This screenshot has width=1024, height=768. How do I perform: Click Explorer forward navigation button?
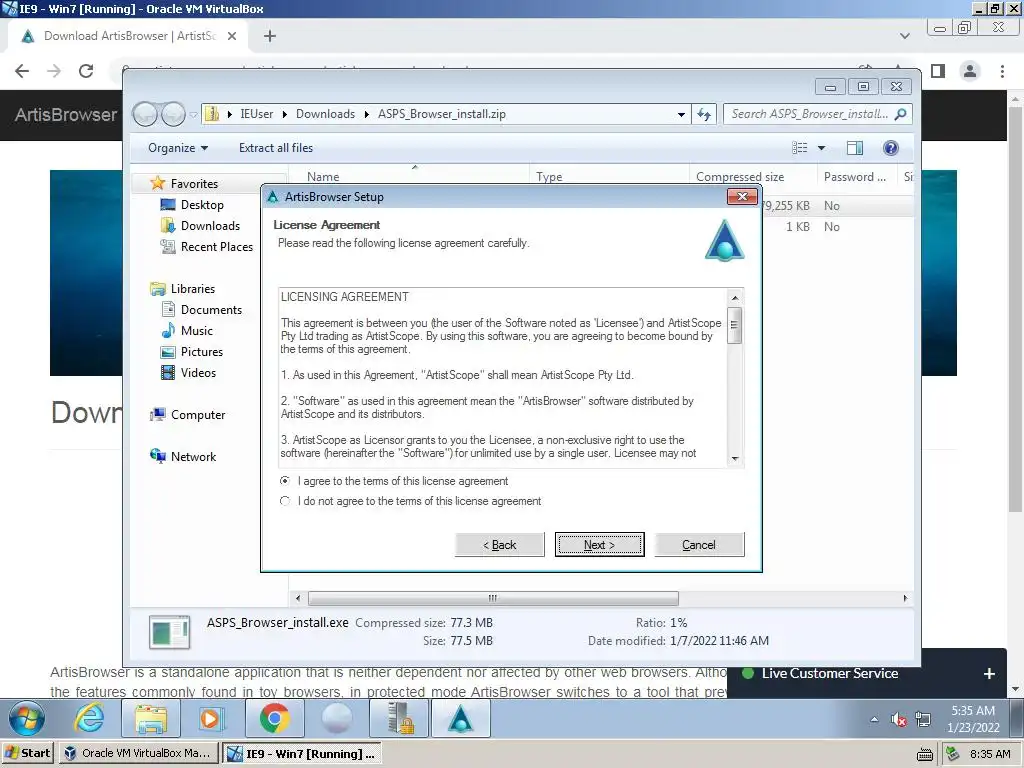[172, 114]
